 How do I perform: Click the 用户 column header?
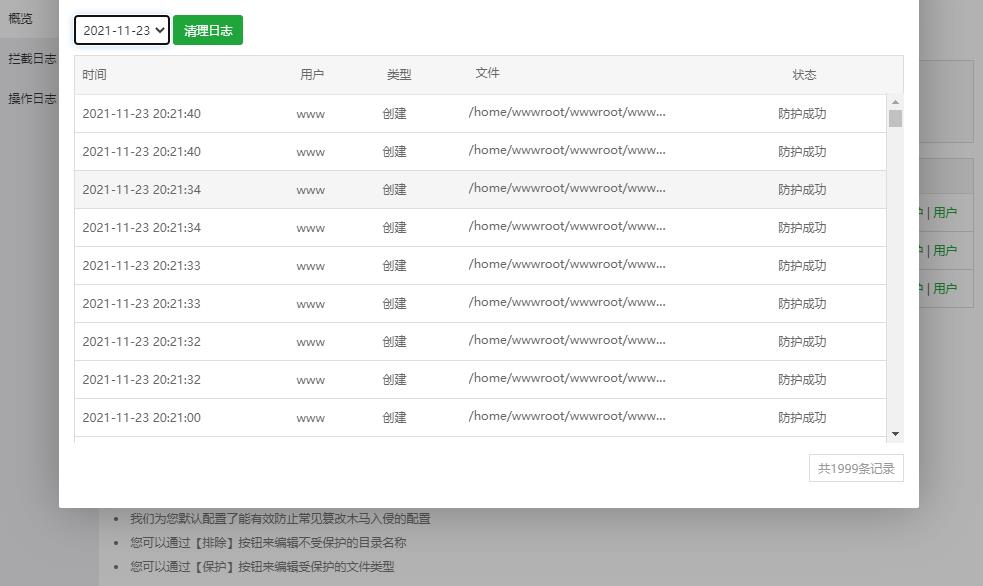coord(312,75)
